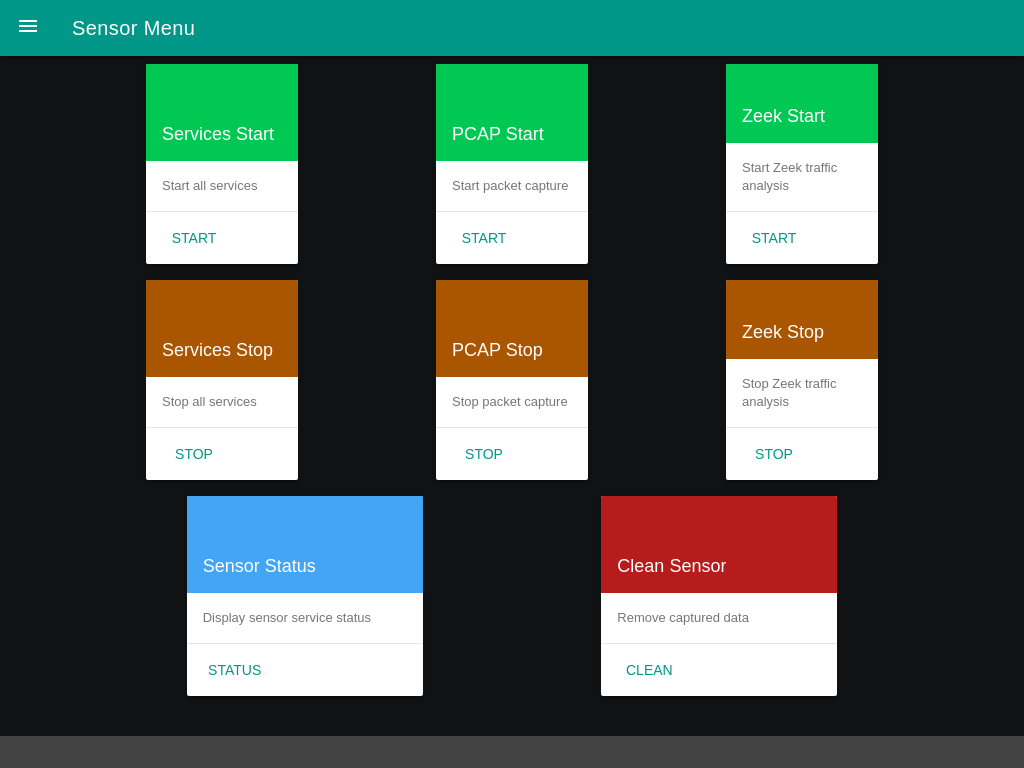The image size is (1024, 768).
Task: Click STOP on the PCAP Stop card
Action: pos(483,454)
